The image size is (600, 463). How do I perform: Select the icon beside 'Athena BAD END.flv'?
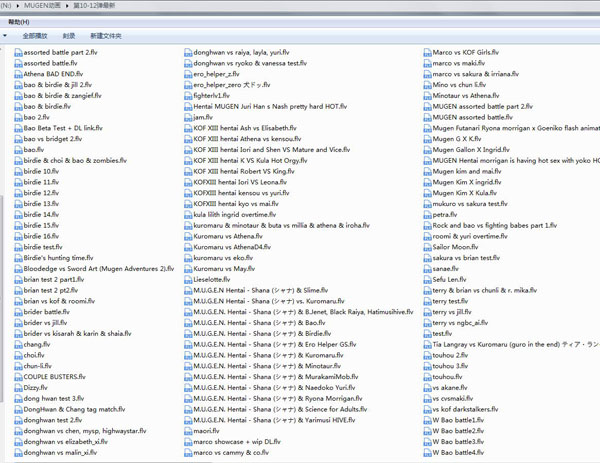18,74
